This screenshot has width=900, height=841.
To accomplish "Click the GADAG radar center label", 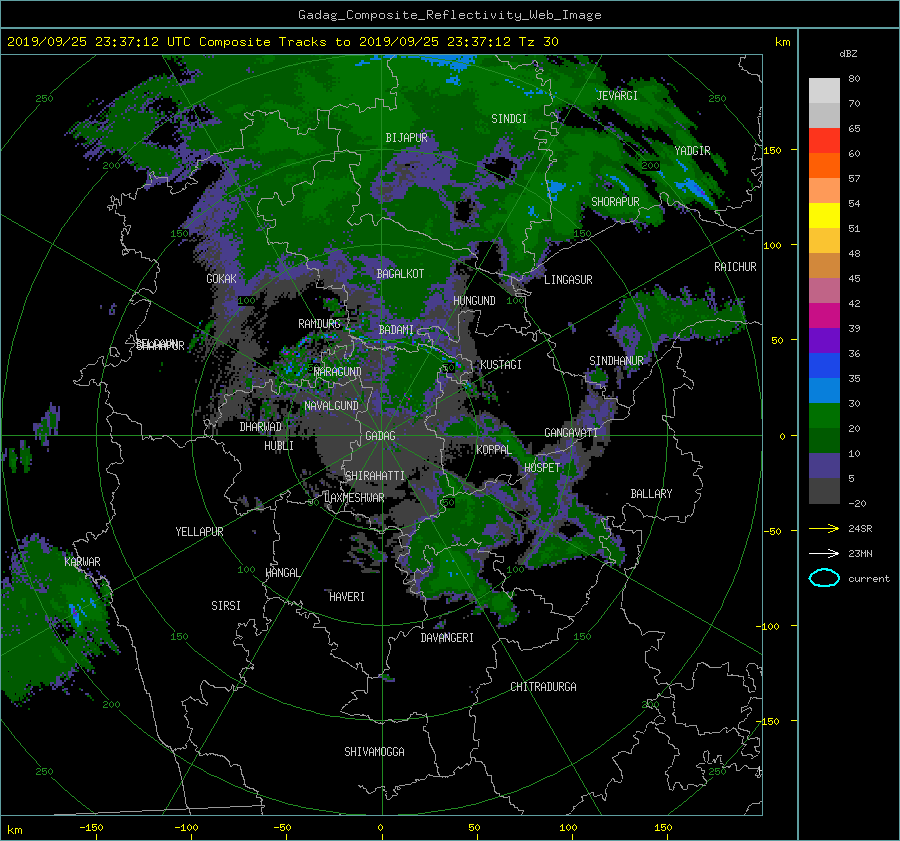I will click(x=380, y=436).
